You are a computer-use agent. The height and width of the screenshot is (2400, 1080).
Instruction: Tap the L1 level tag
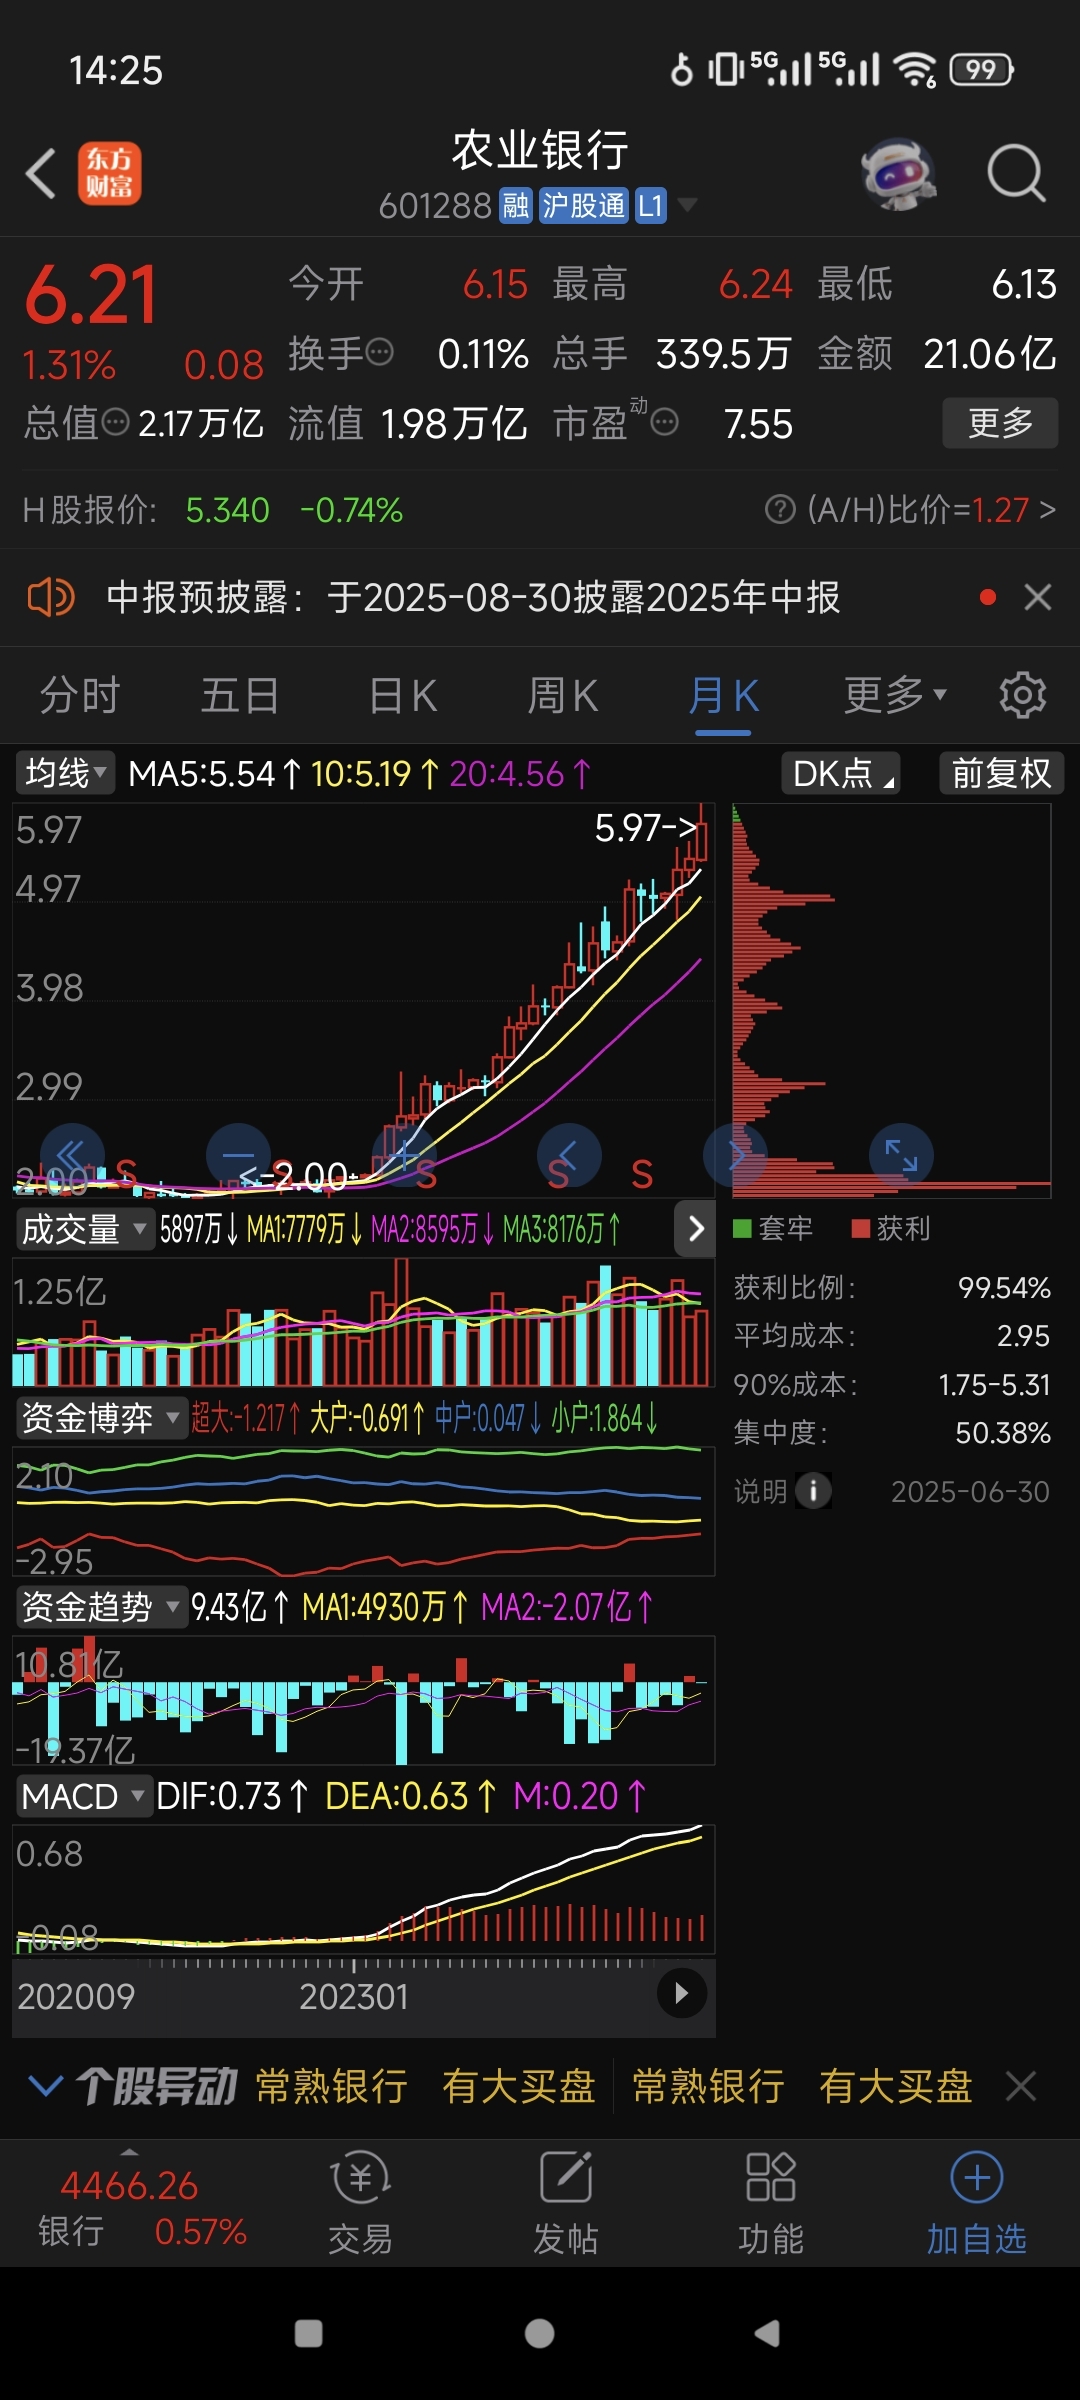(651, 206)
